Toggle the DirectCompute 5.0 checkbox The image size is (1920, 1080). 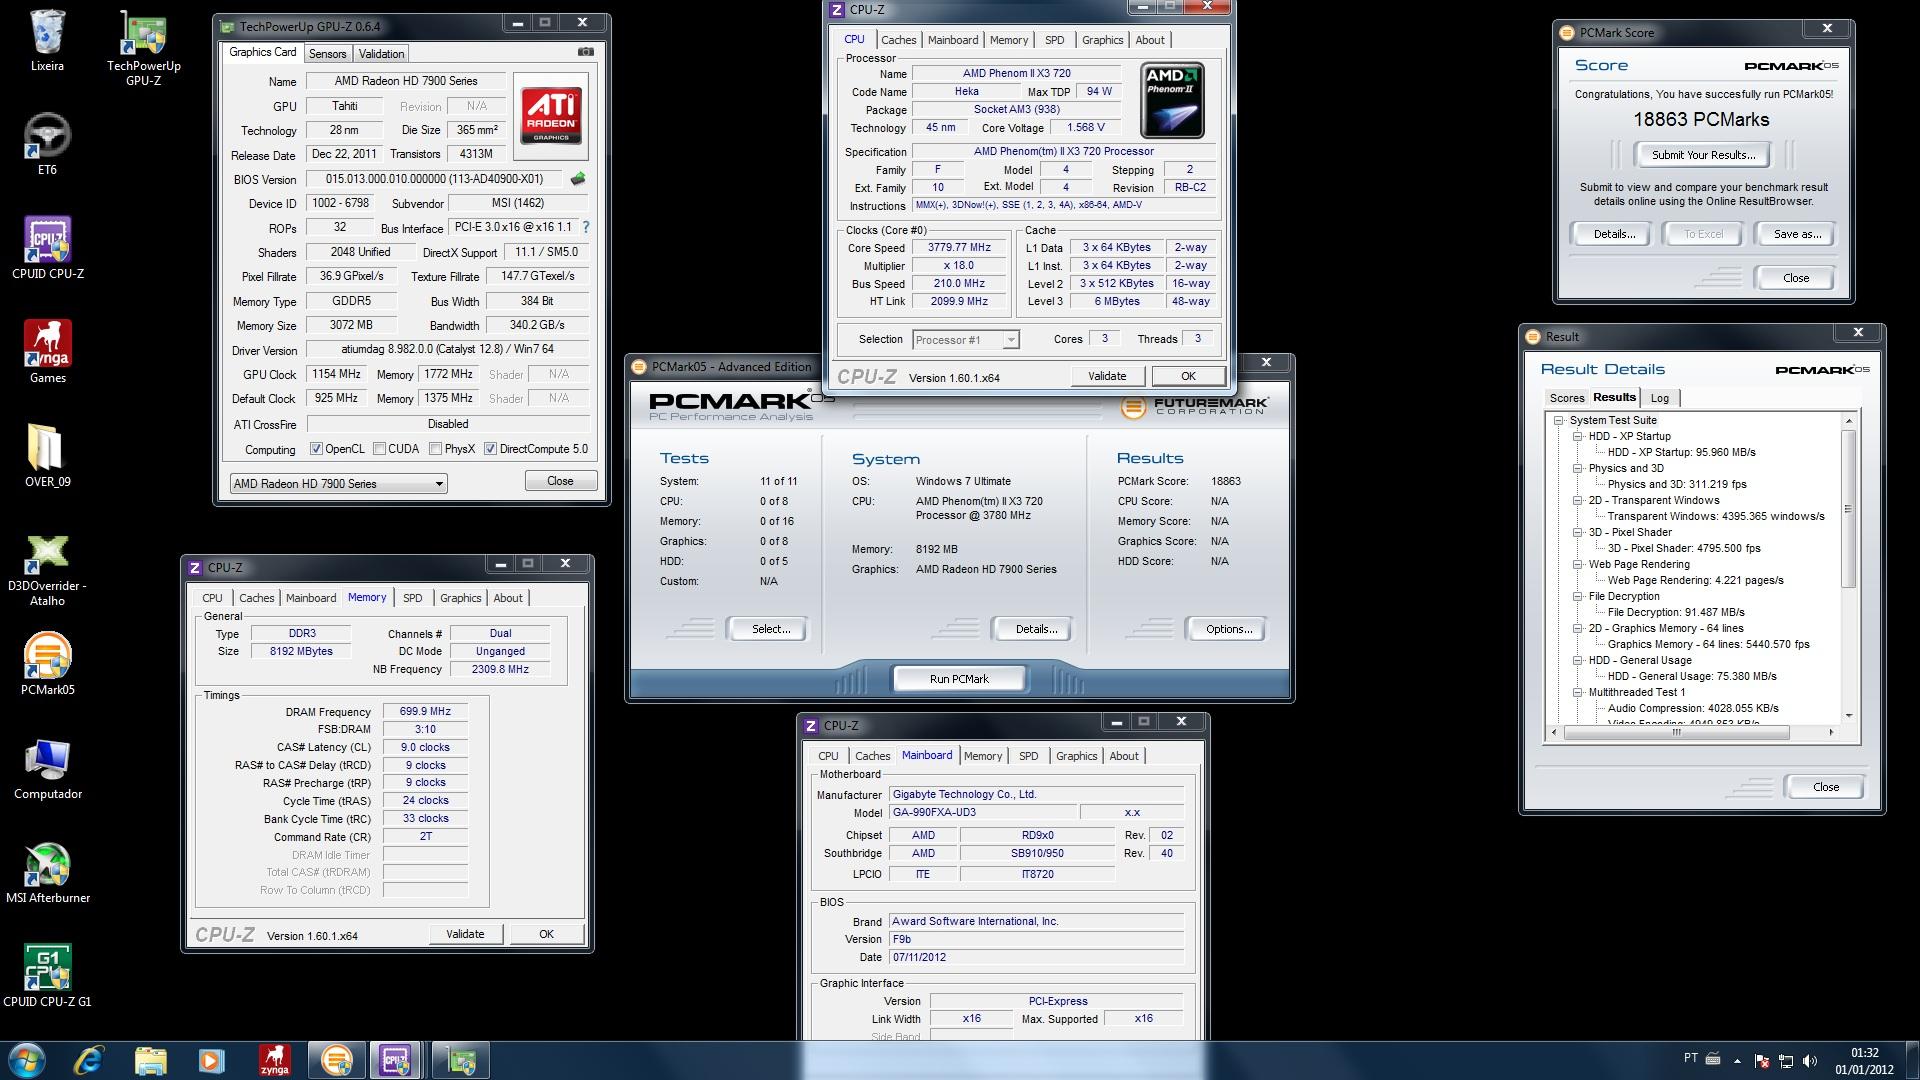490,449
